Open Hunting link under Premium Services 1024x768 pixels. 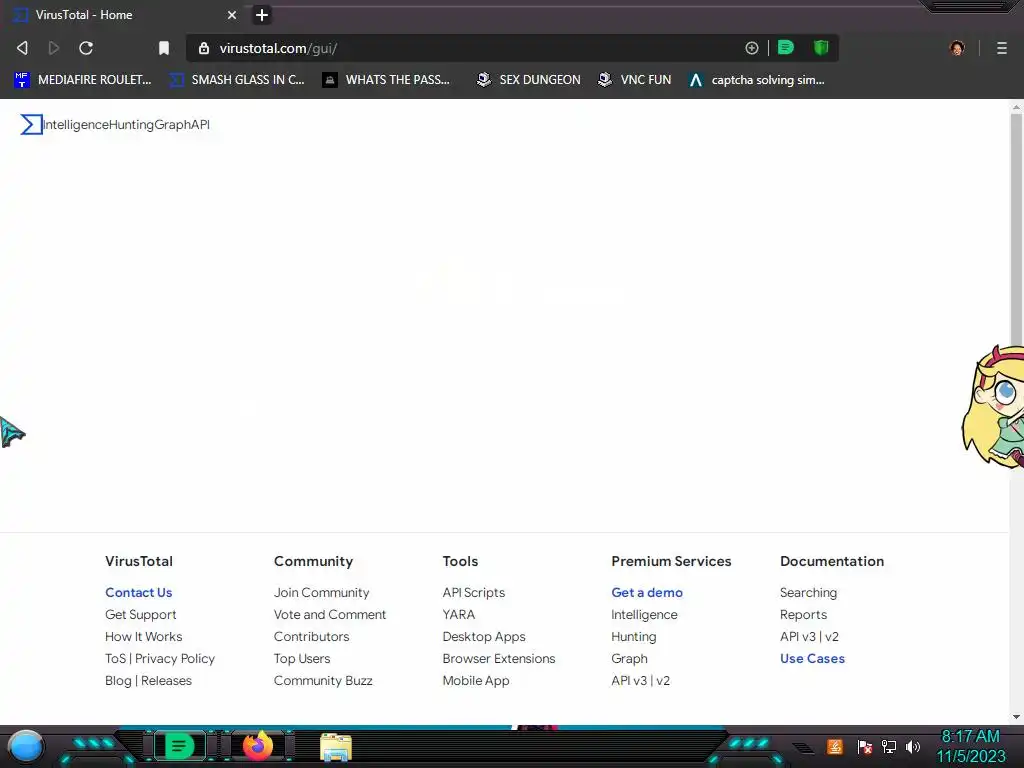coord(633,636)
